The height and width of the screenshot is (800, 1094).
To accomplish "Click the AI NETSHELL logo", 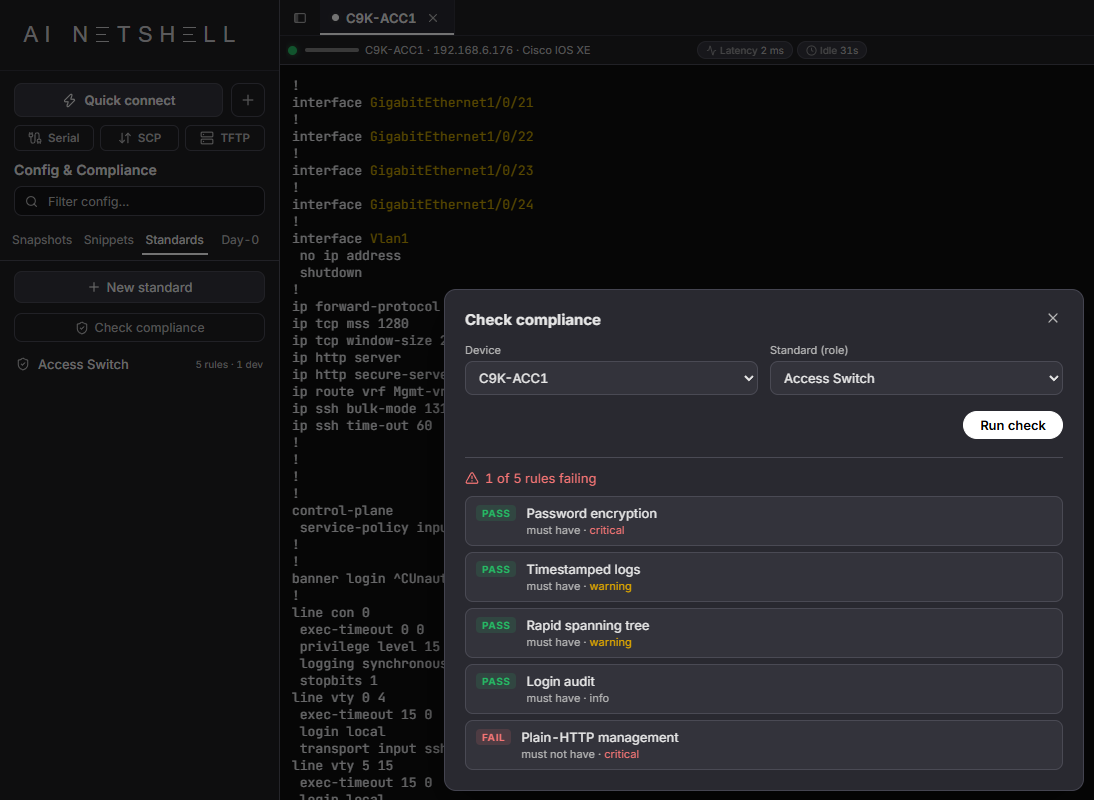I will point(129,34).
